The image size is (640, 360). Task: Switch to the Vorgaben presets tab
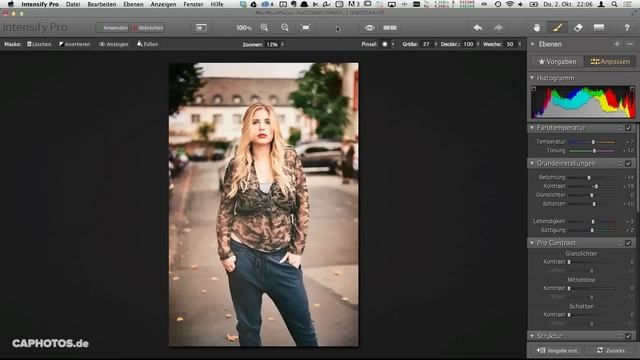(557, 62)
